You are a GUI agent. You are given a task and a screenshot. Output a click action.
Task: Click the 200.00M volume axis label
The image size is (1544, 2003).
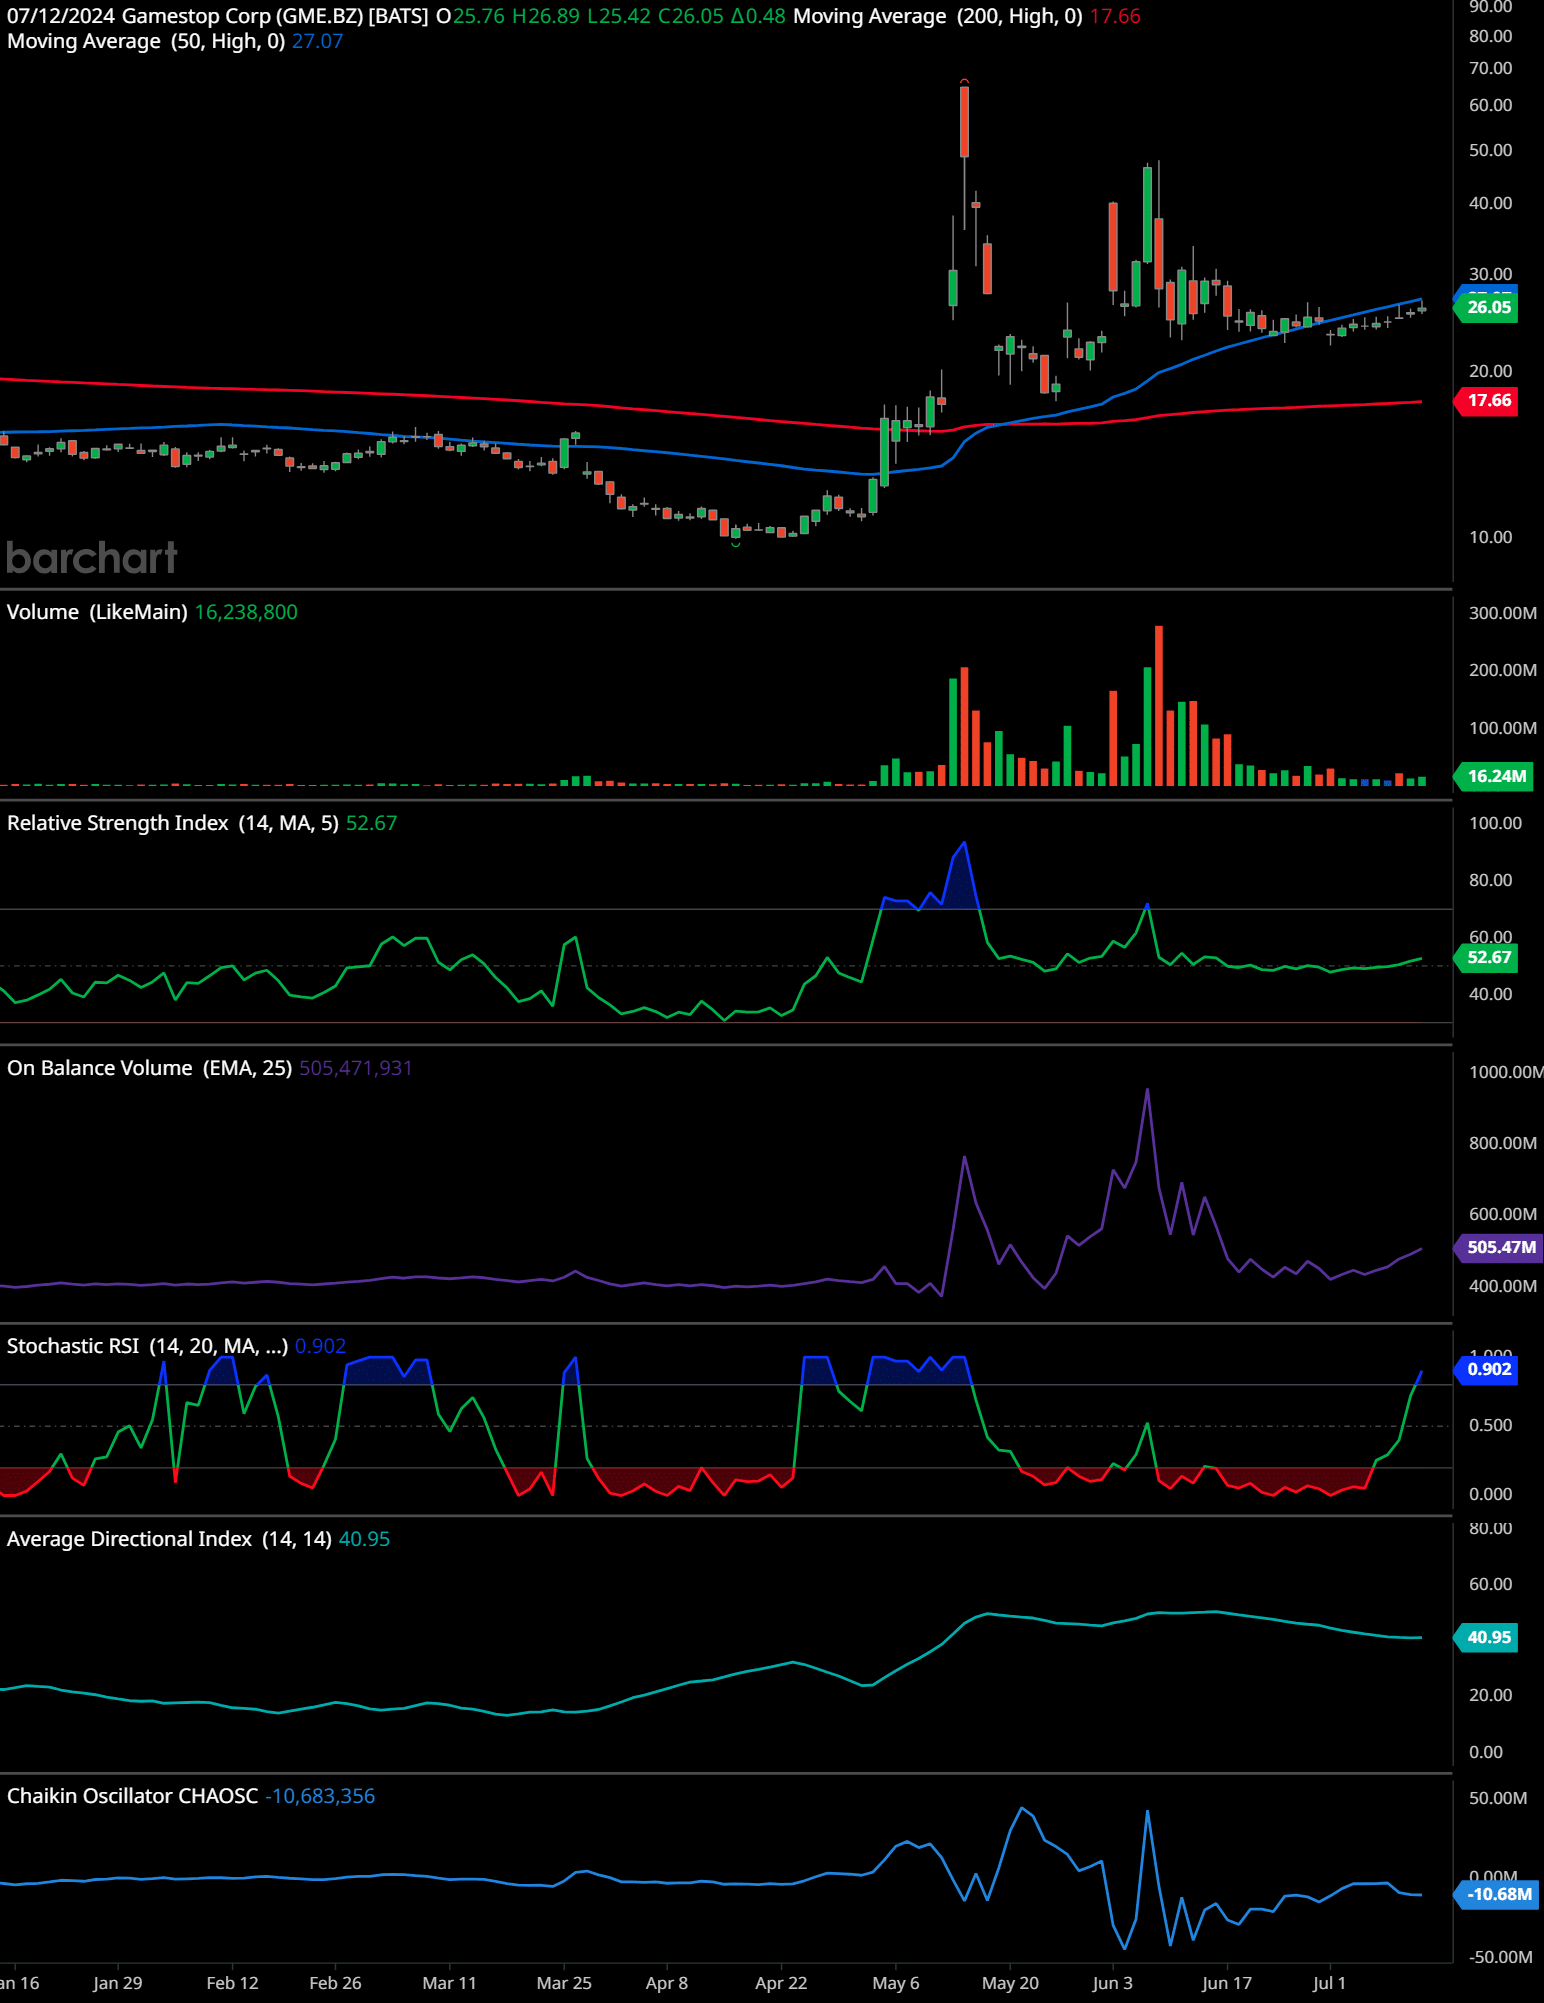[x=1502, y=670]
